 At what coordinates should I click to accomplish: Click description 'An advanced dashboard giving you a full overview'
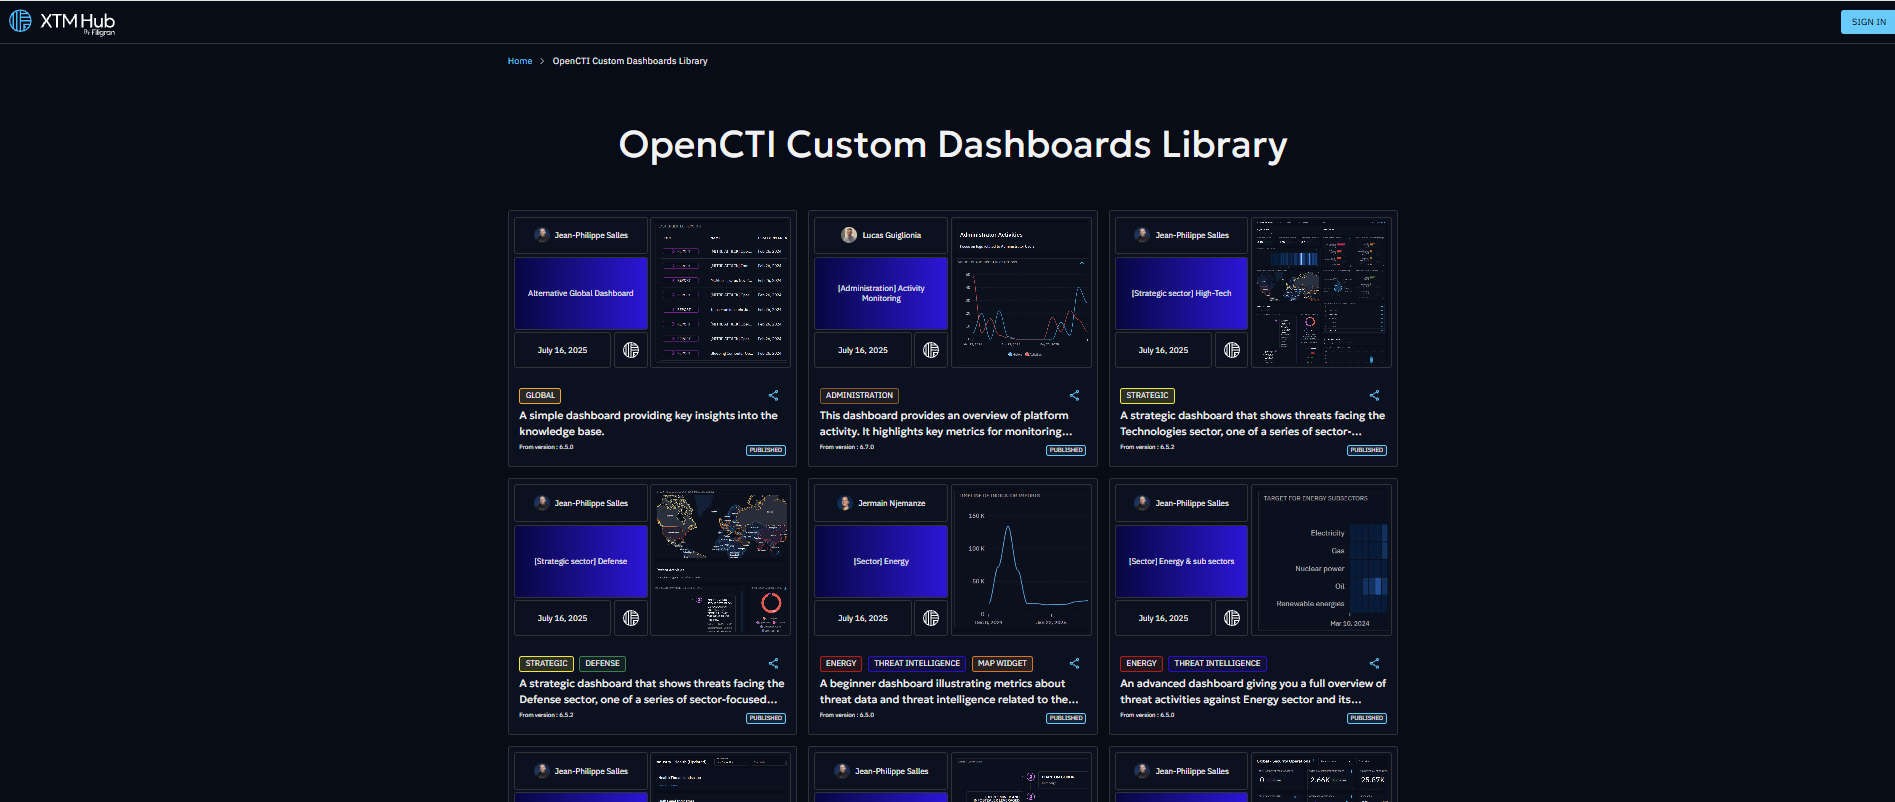click(1253, 691)
